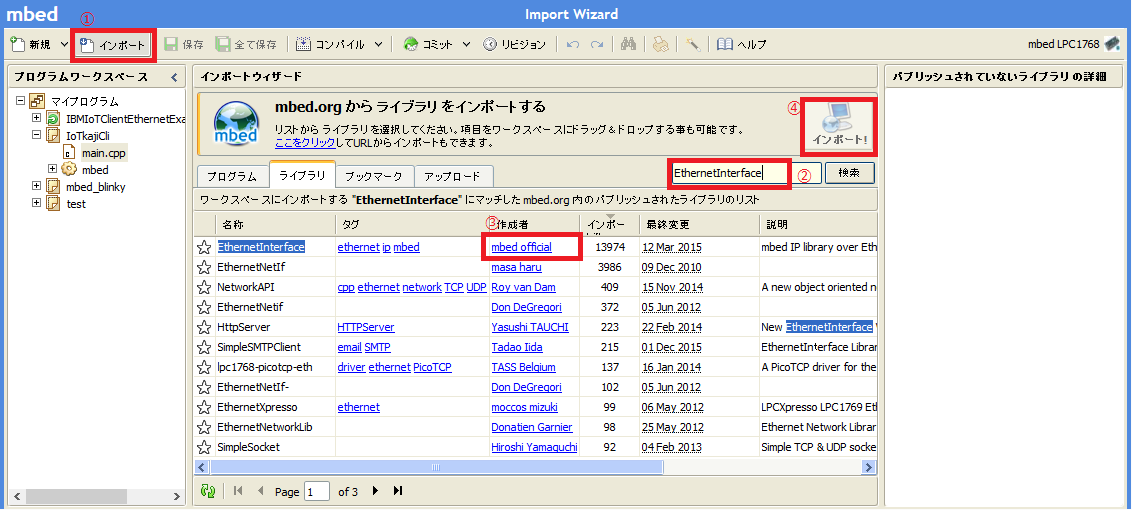Viewport: 1132px width, 510px height.
Task: Open the コミット dropdown arrow
Action: 466,45
